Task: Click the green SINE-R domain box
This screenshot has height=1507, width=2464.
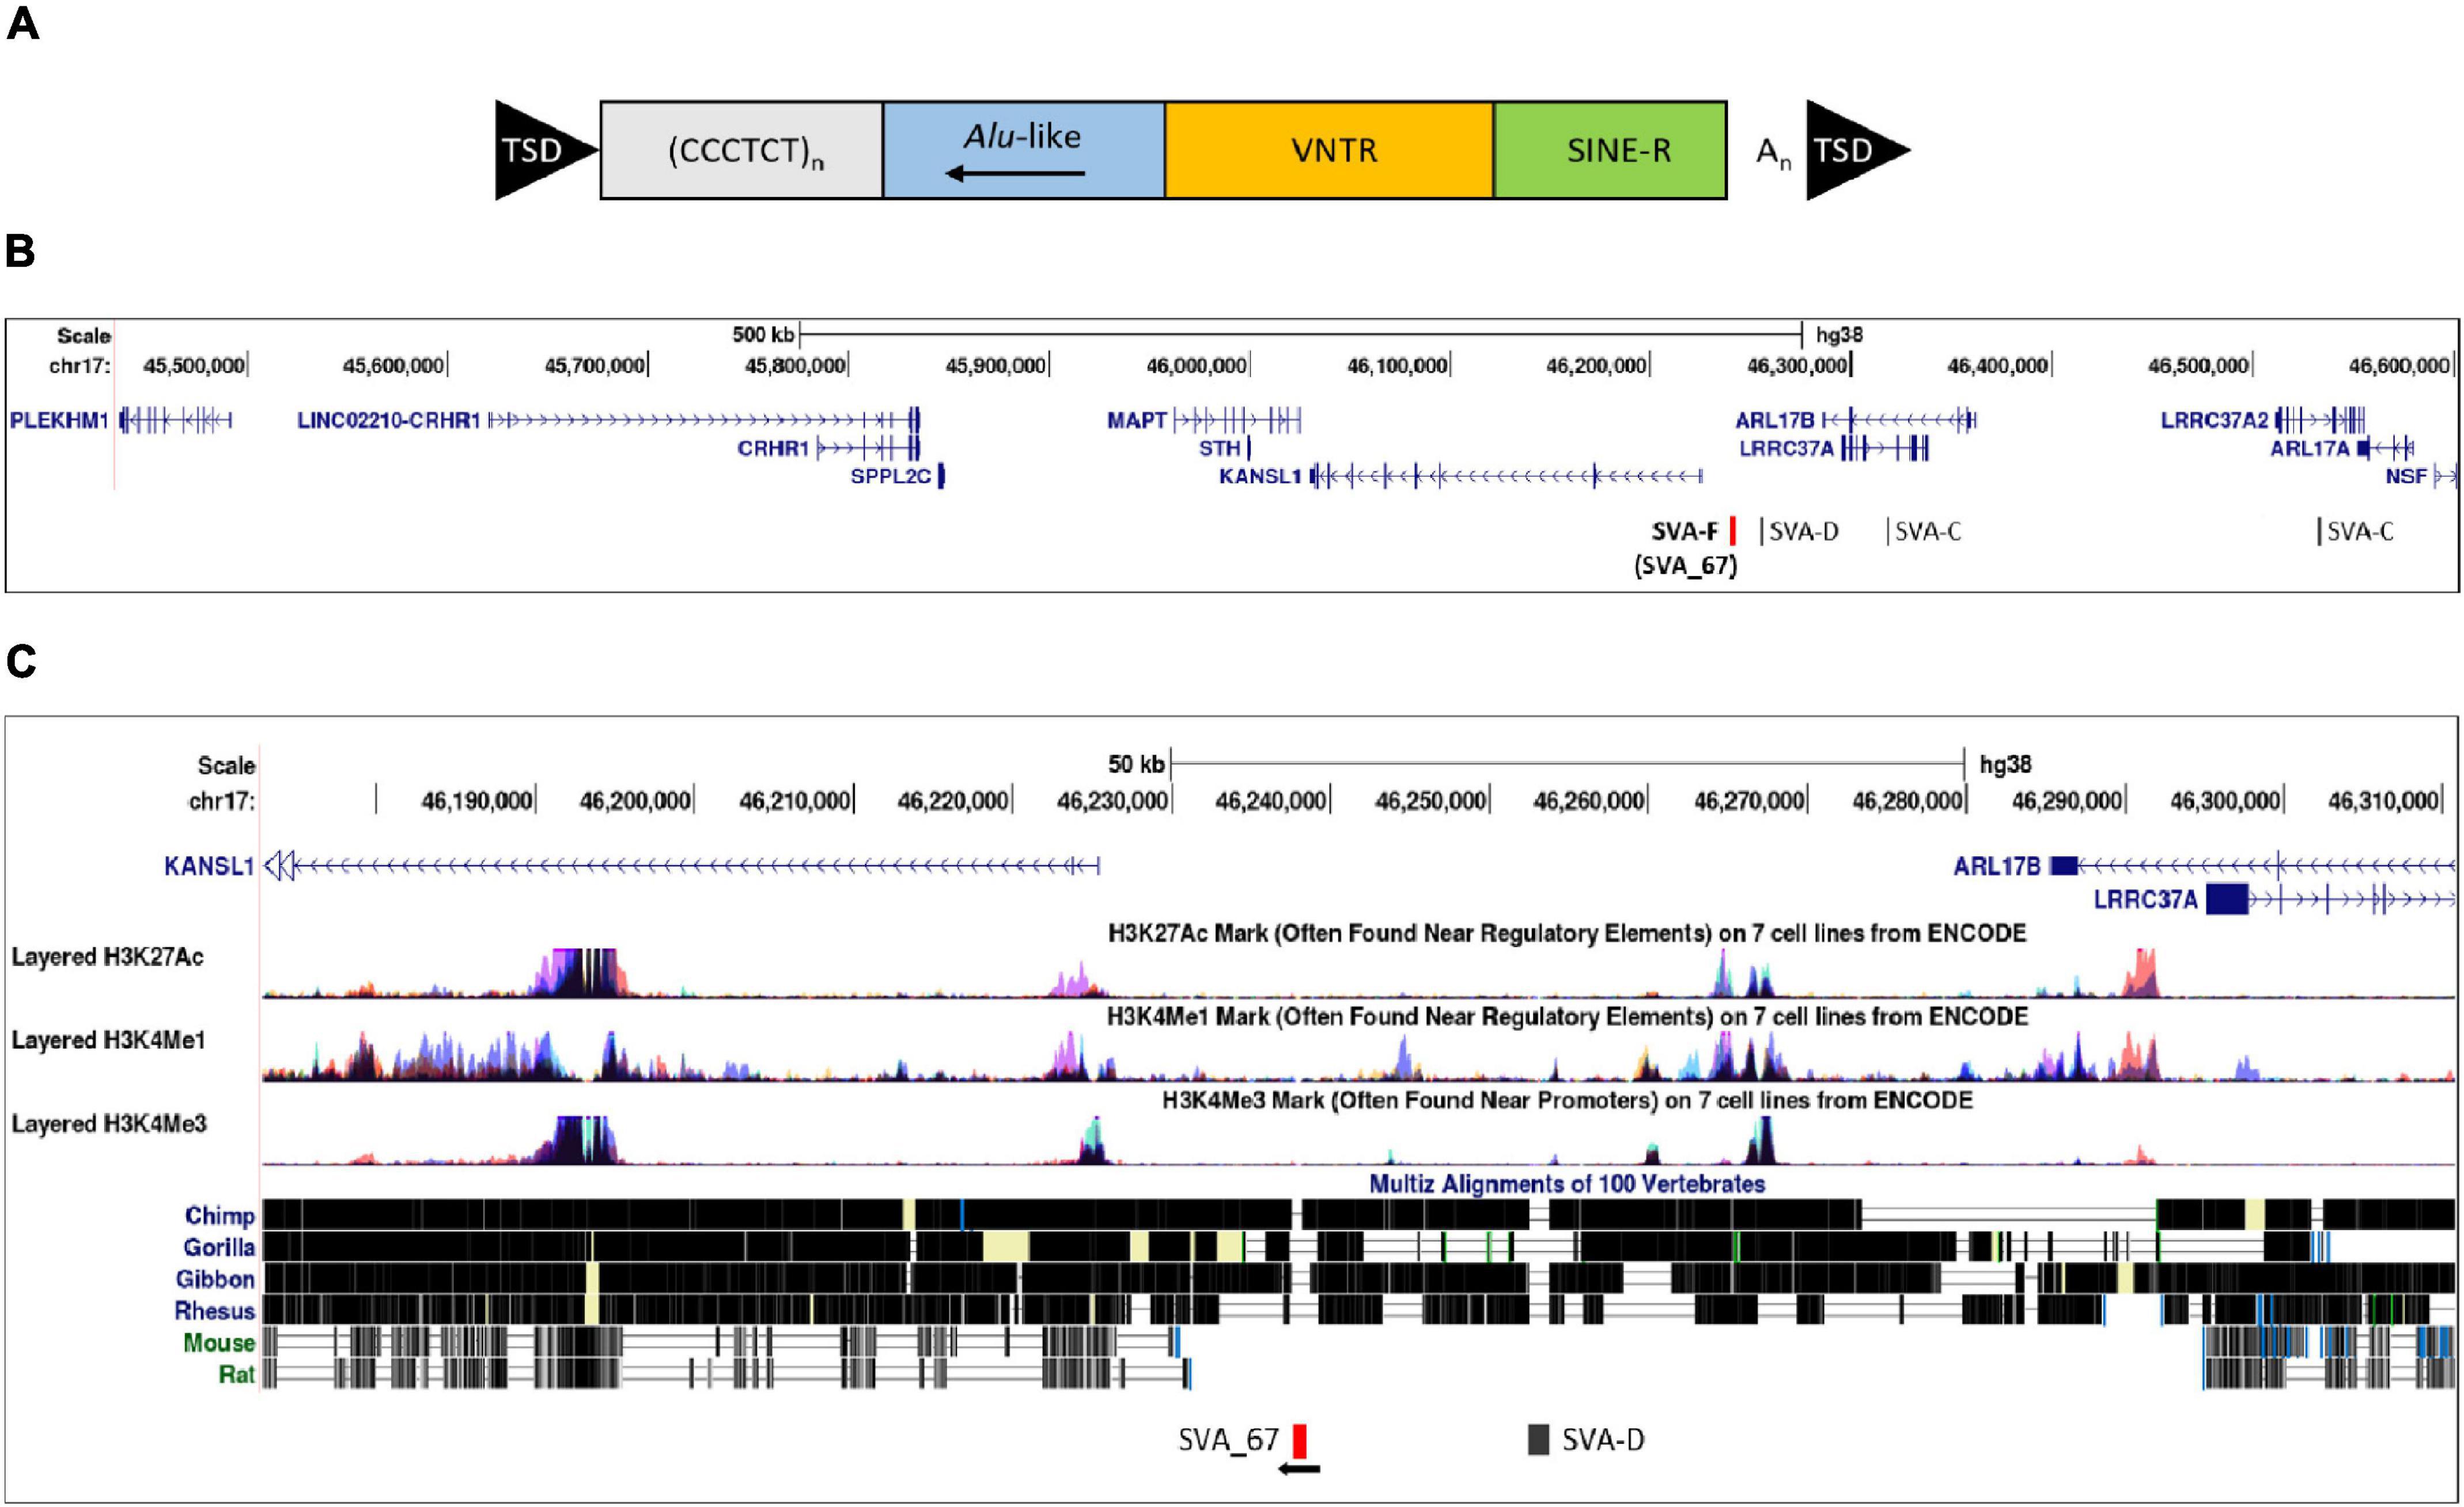Action: (1610, 150)
